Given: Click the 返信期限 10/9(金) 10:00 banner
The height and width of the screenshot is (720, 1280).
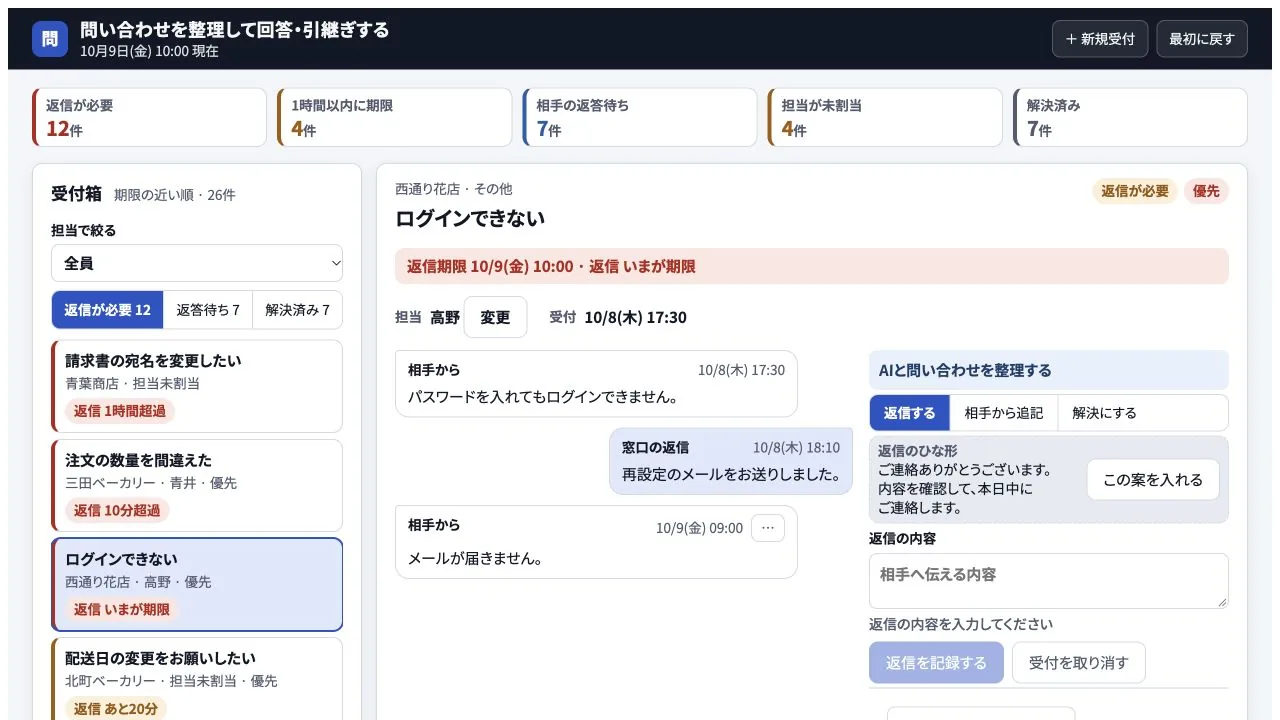Looking at the screenshot, I should point(811,266).
